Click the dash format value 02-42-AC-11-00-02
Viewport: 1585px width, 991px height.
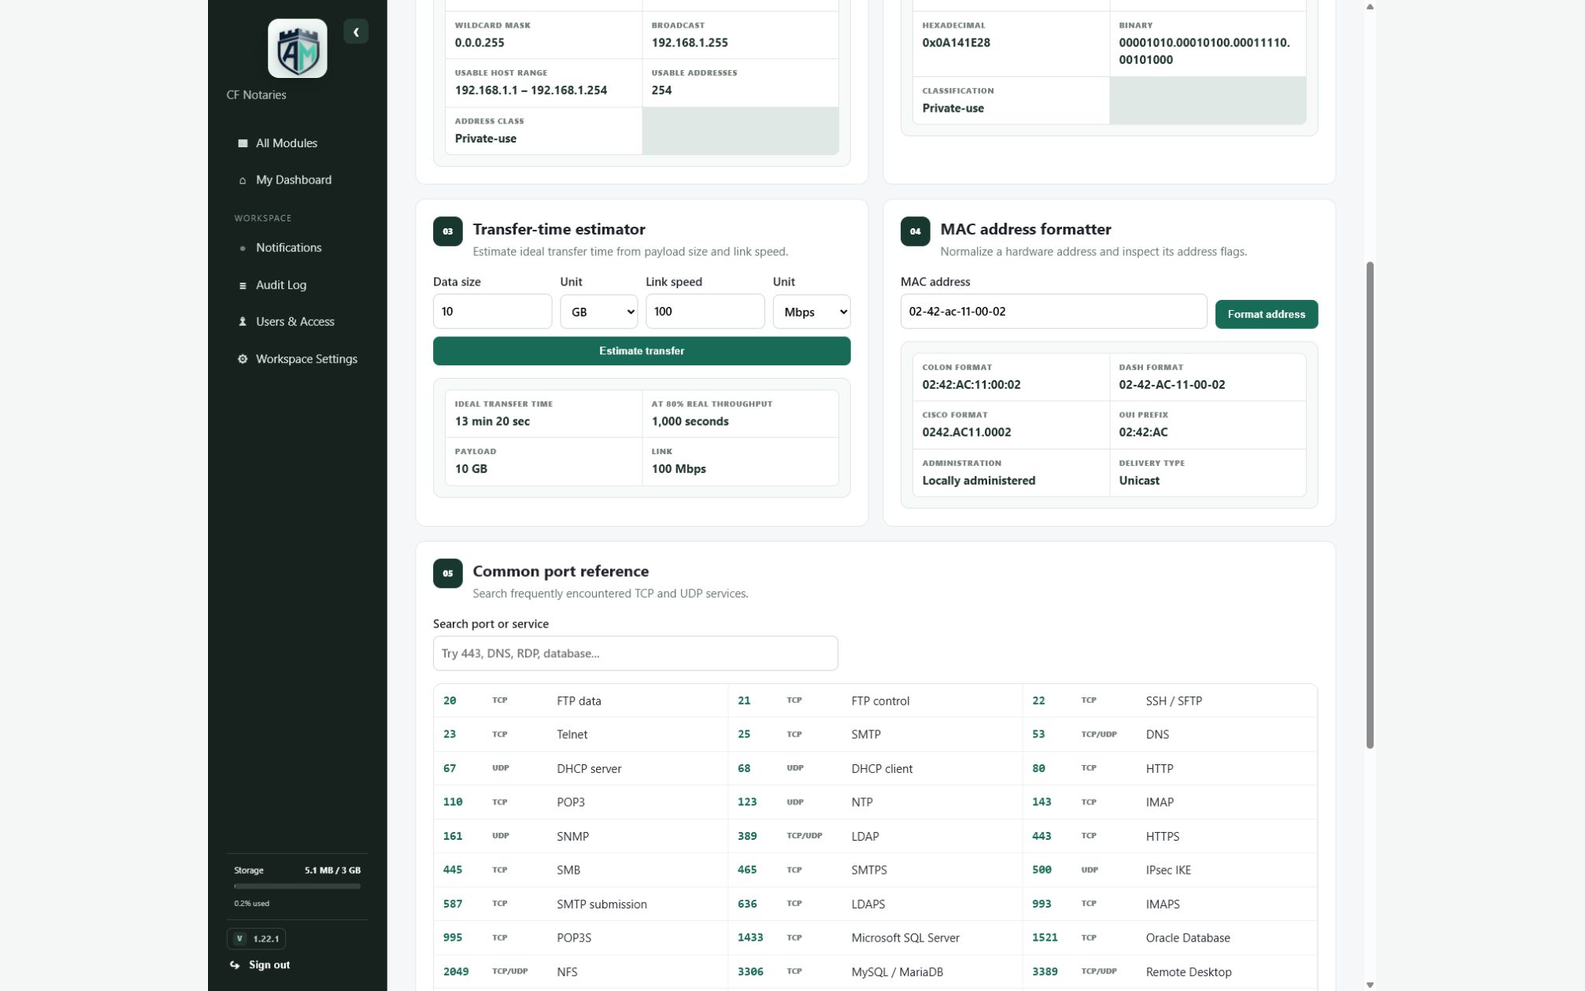coord(1171,385)
